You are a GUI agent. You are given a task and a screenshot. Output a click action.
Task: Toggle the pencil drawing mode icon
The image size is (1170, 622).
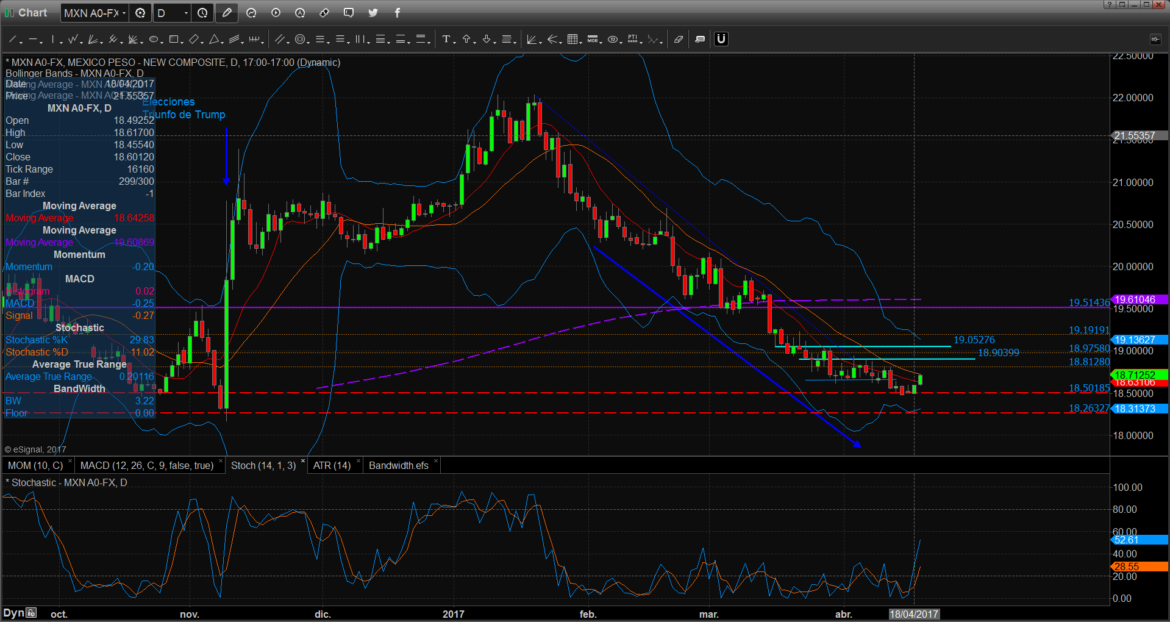pyautogui.click(x=228, y=13)
